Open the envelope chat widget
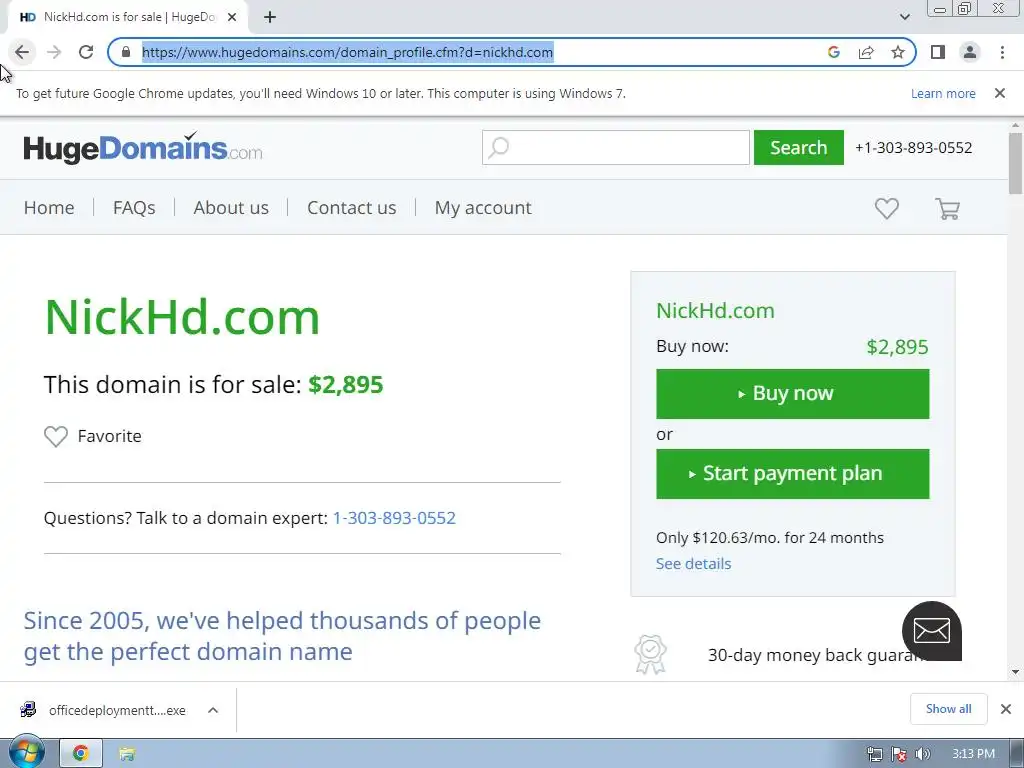Screen dimensions: 1024x768 931,631
